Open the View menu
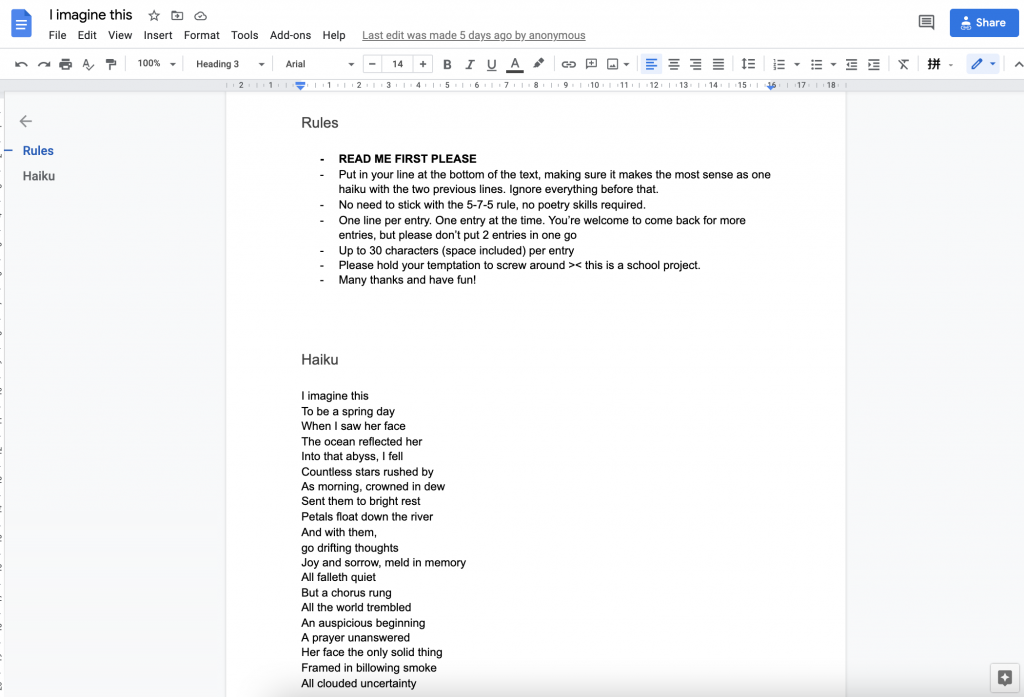 pyautogui.click(x=120, y=35)
